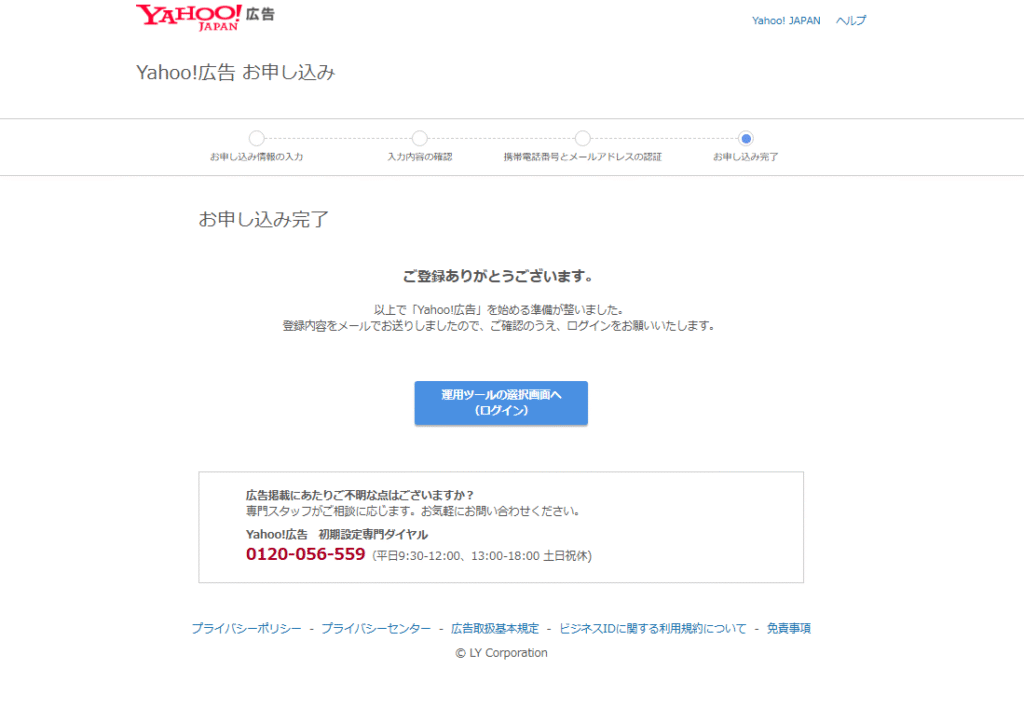
Task: Click the filled お申し込み完了 step dot
Action: (748, 138)
